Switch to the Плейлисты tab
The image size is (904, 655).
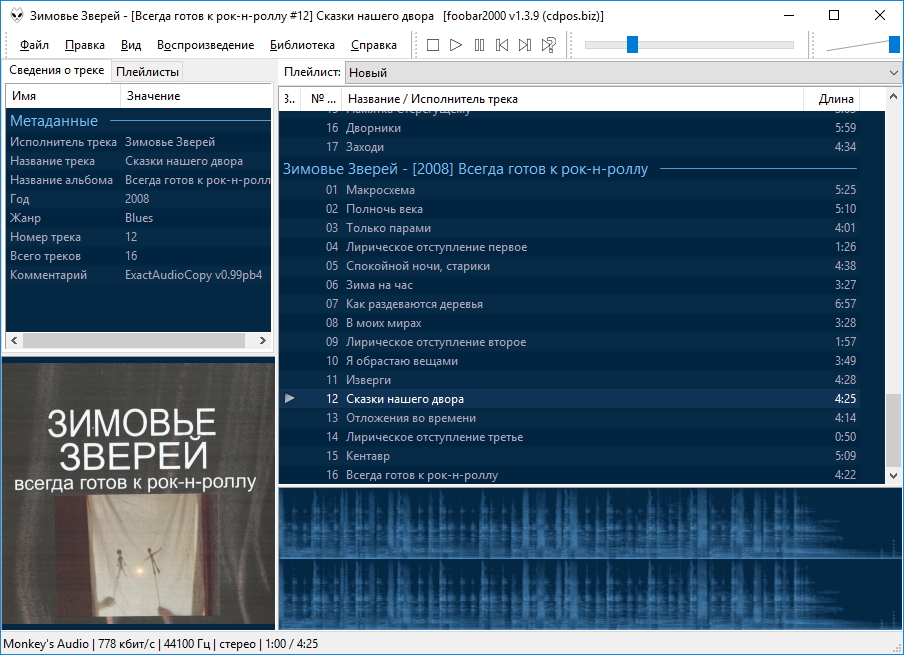click(148, 72)
